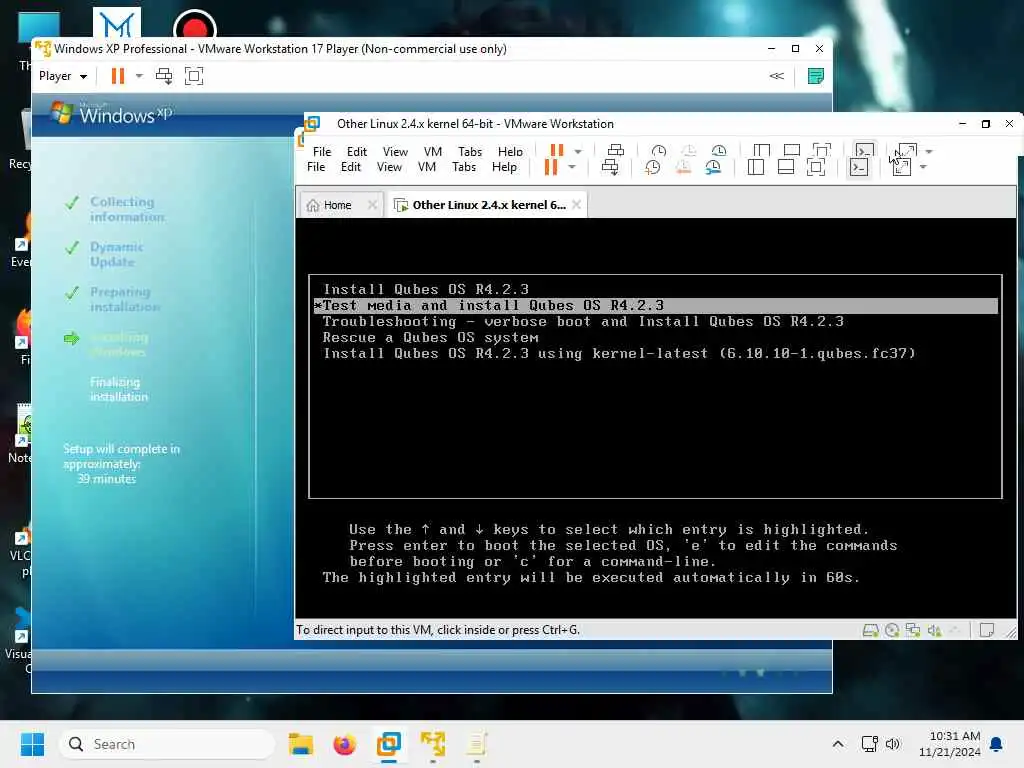Maximize the VMware Player window

coord(795,48)
